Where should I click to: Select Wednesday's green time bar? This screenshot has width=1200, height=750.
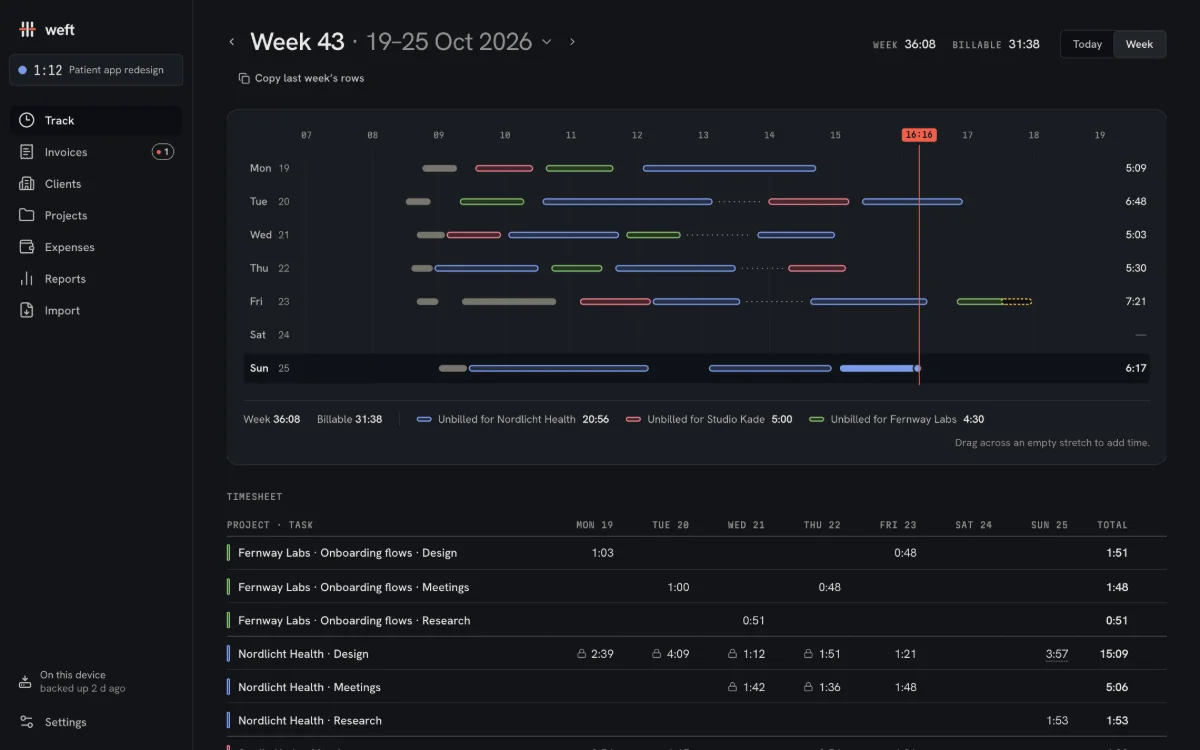tap(653, 235)
